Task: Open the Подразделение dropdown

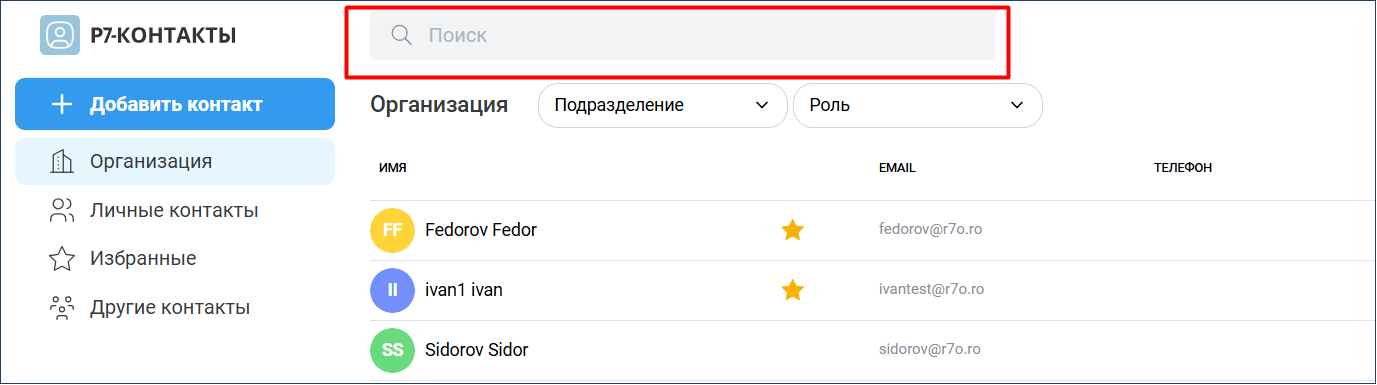Action: [x=663, y=105]
